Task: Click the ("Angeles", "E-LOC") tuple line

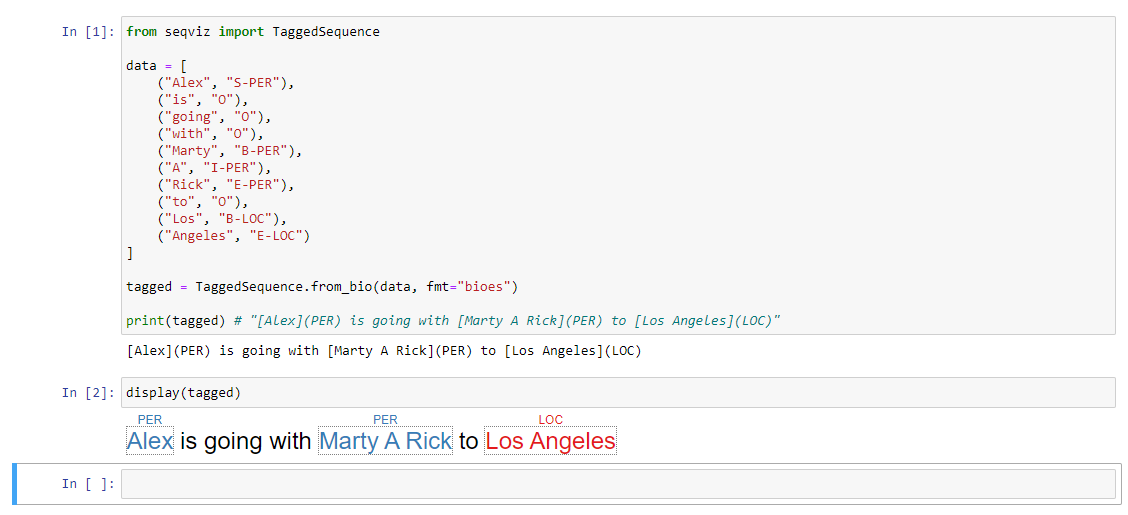Action: (235, 236)
